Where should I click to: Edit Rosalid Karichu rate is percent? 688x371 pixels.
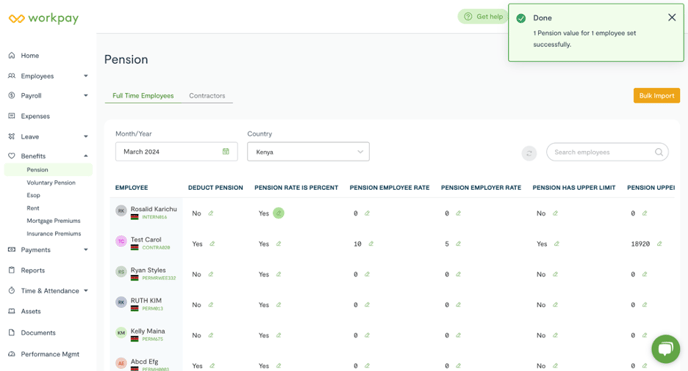[279, 213]
